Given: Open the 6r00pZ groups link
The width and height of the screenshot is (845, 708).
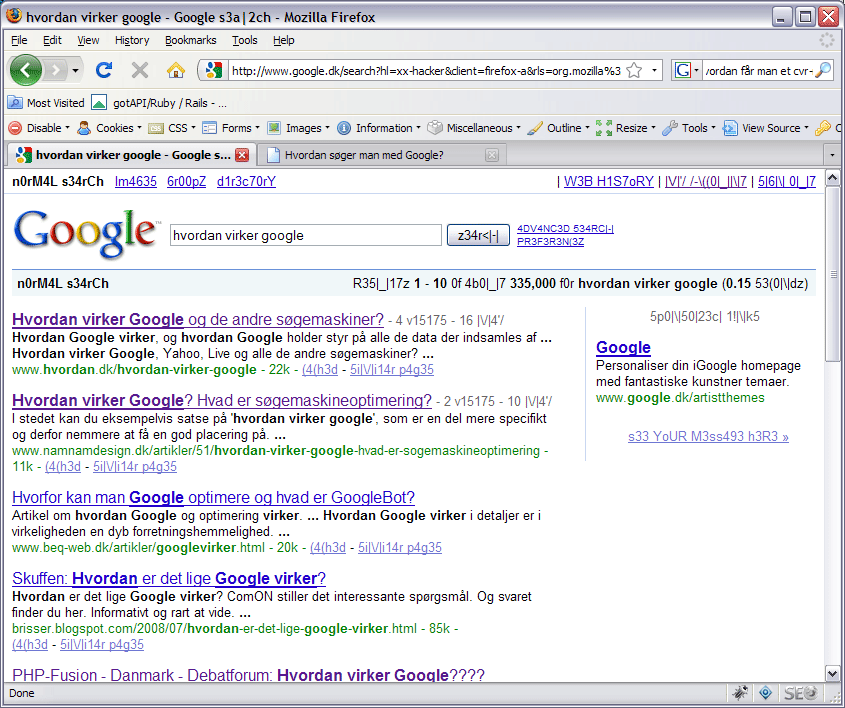Looking at the screenshot, I should pyautogui.click(x=186, y=182).
